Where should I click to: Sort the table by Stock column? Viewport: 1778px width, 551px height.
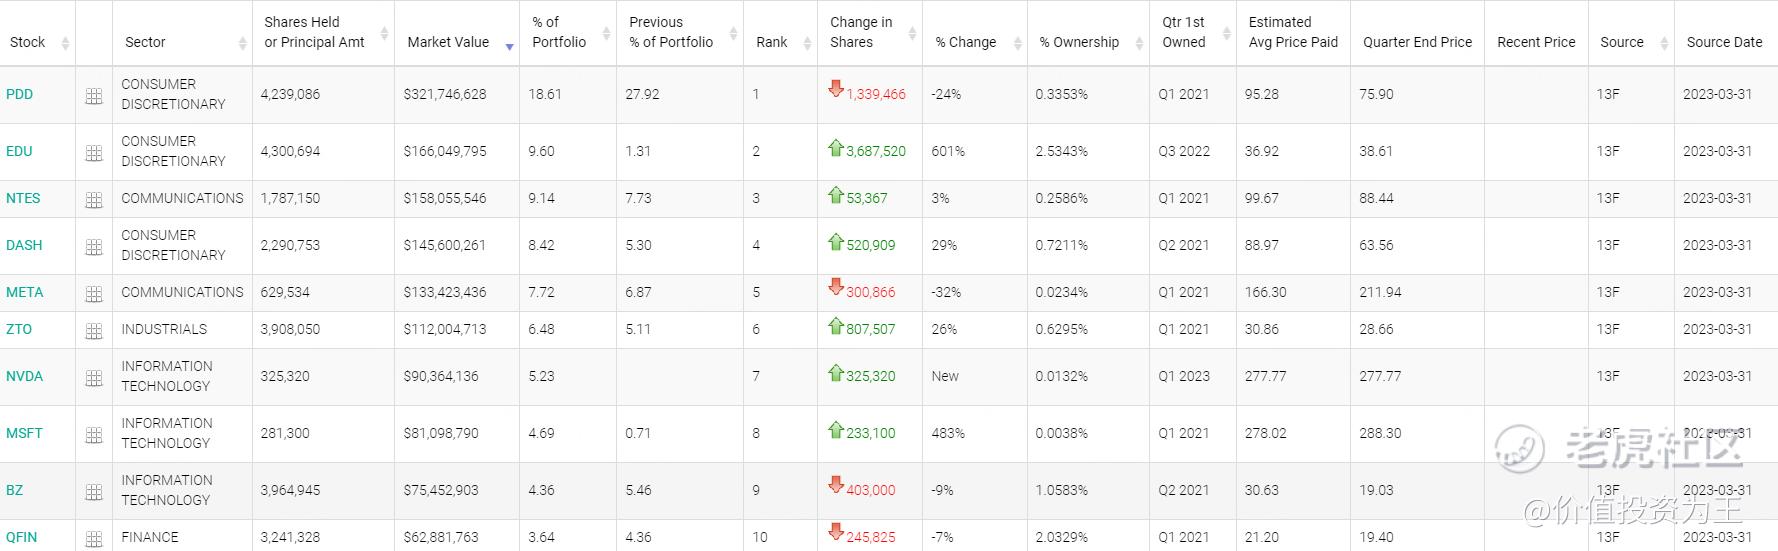(28, 42)
